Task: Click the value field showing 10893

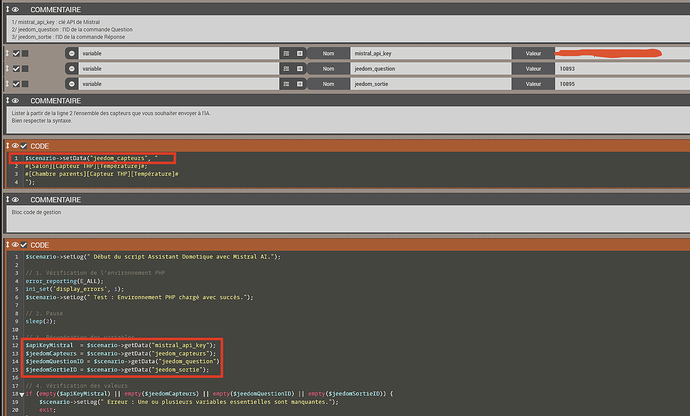Action: [x=622, y=69]
